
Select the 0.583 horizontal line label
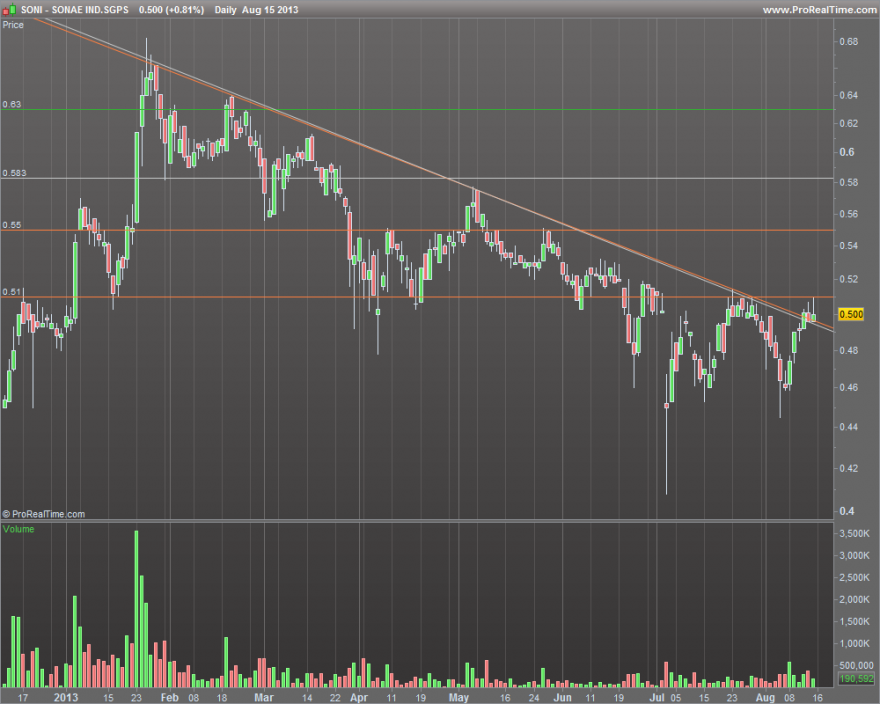point(14,173)
